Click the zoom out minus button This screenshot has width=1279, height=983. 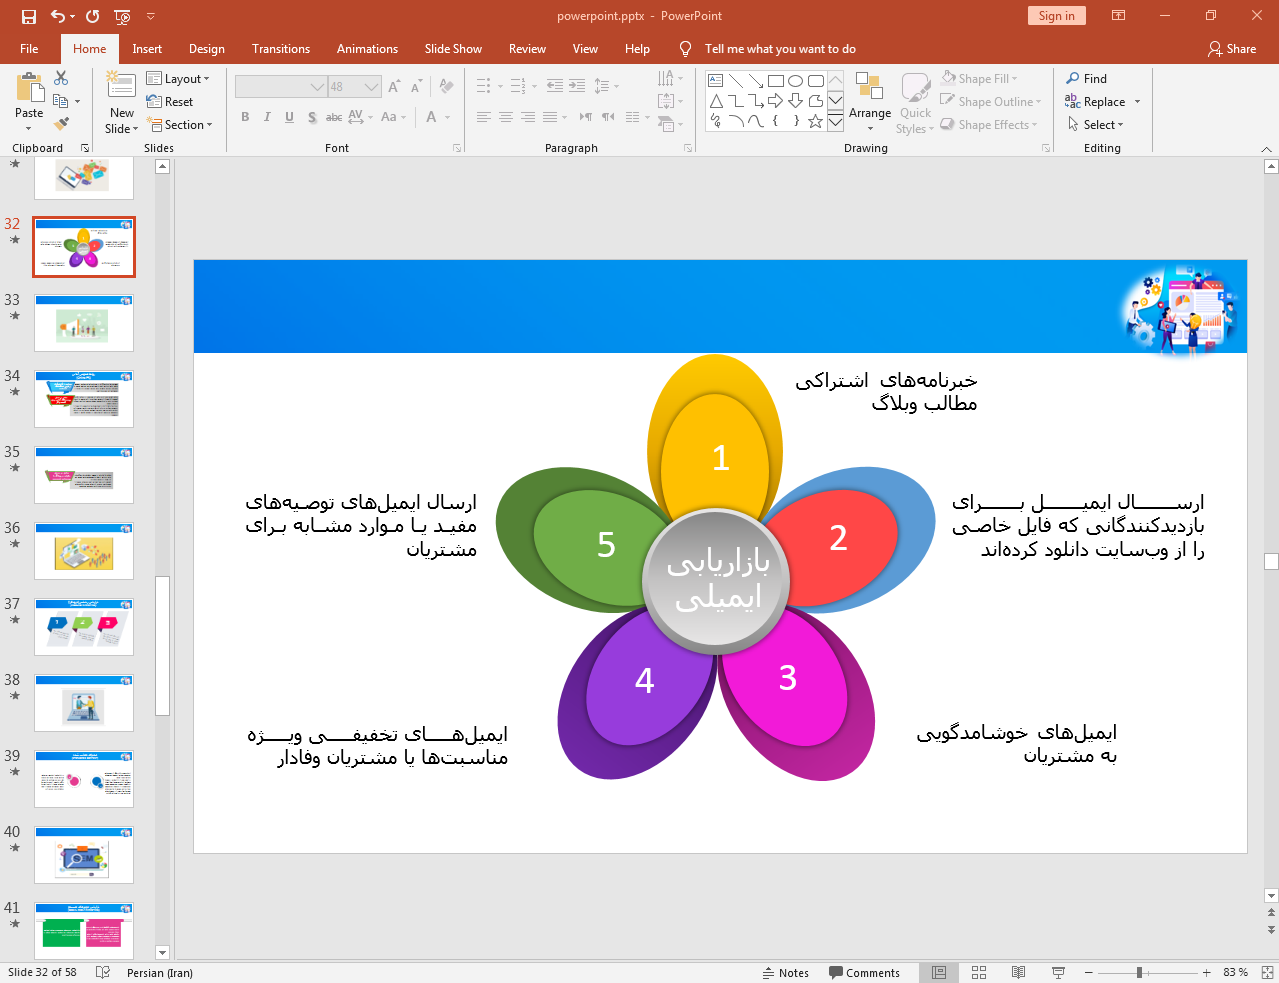click(x=1089, y=973)
